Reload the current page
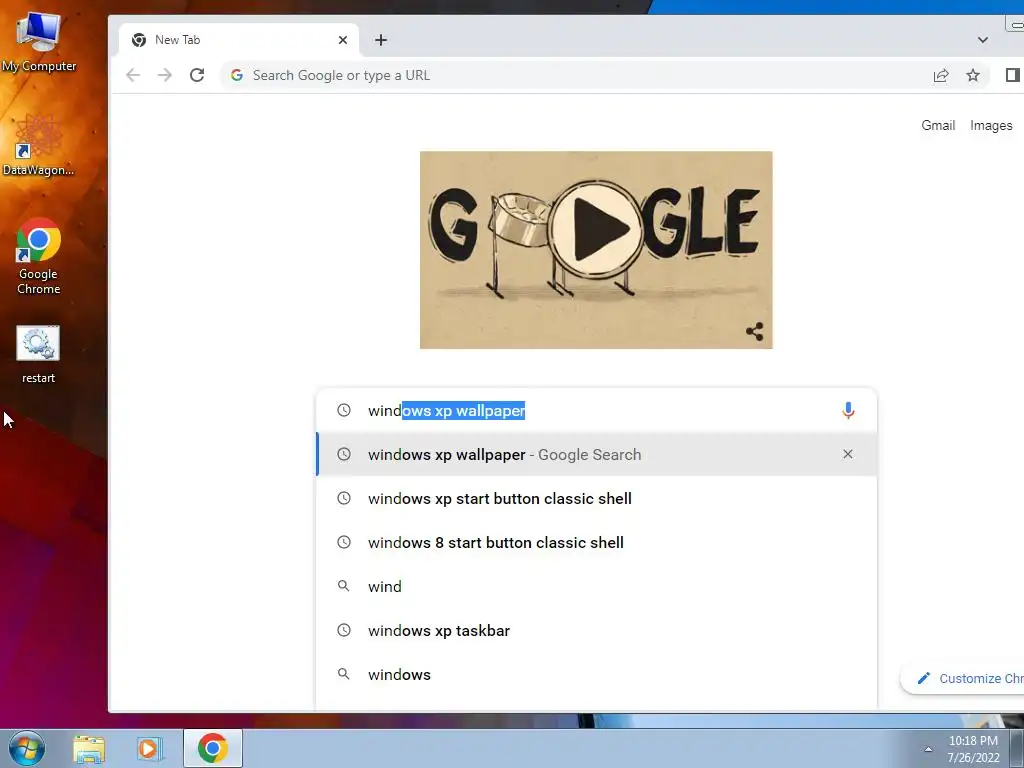 197,75
